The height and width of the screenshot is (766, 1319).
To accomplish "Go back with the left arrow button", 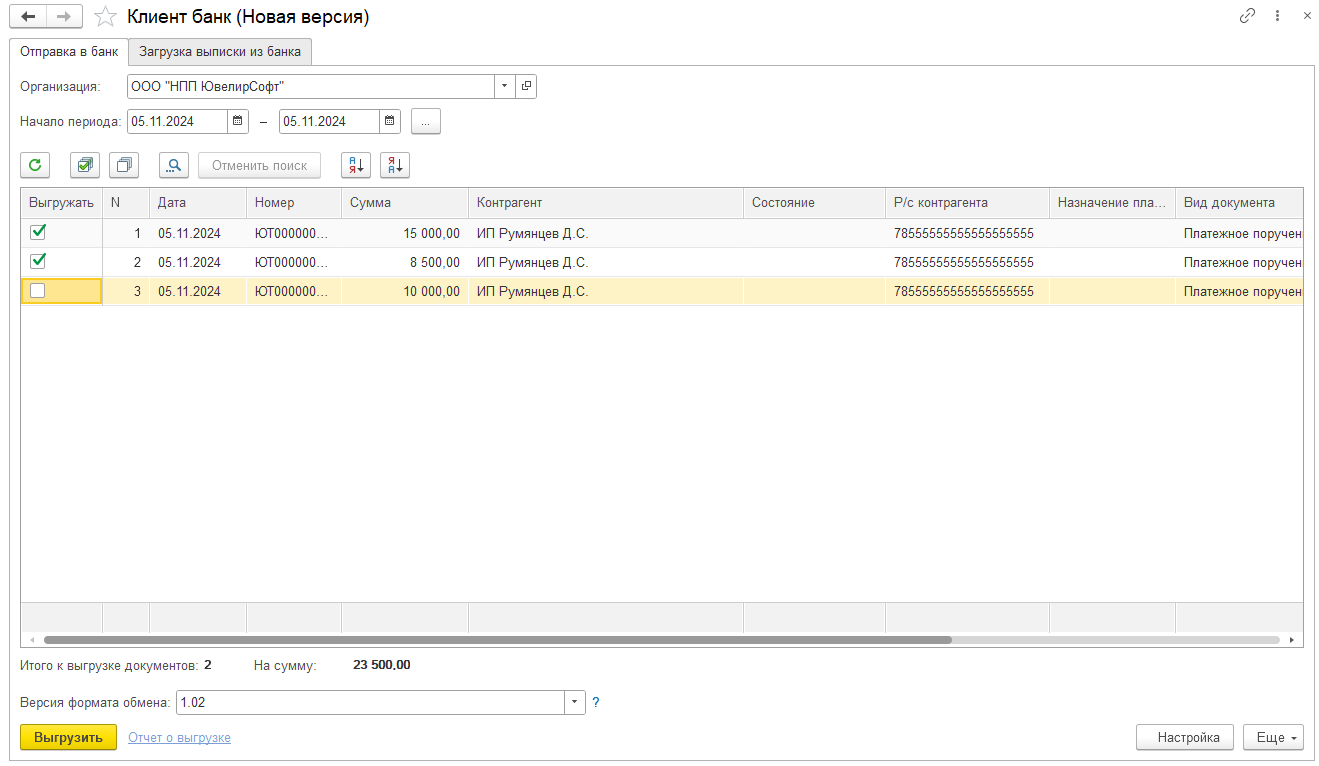I will [28, 16].
